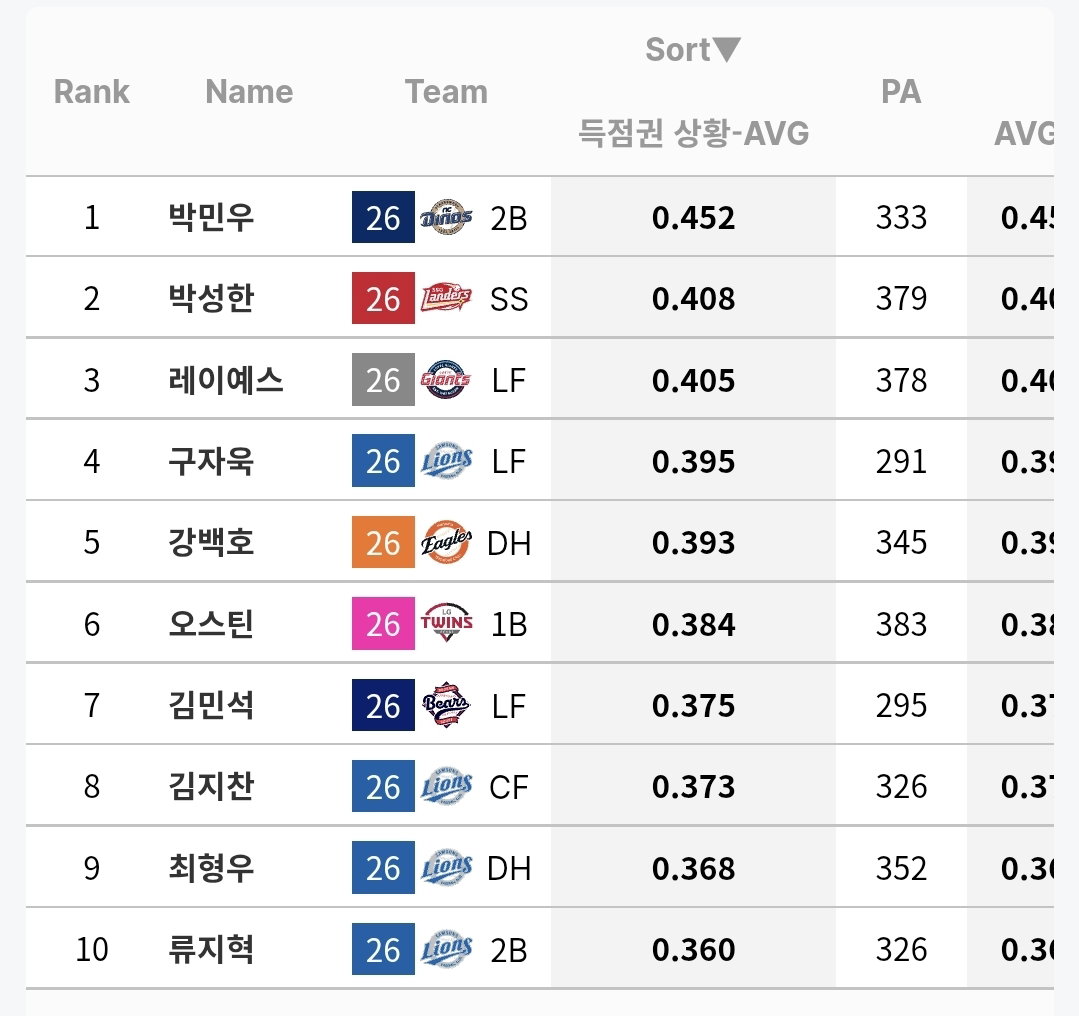Image resolution: width=1079 pixels, height=1016 pixels.
Task: Click the Sort descending arrow
Action: click(x=727, y=50)
